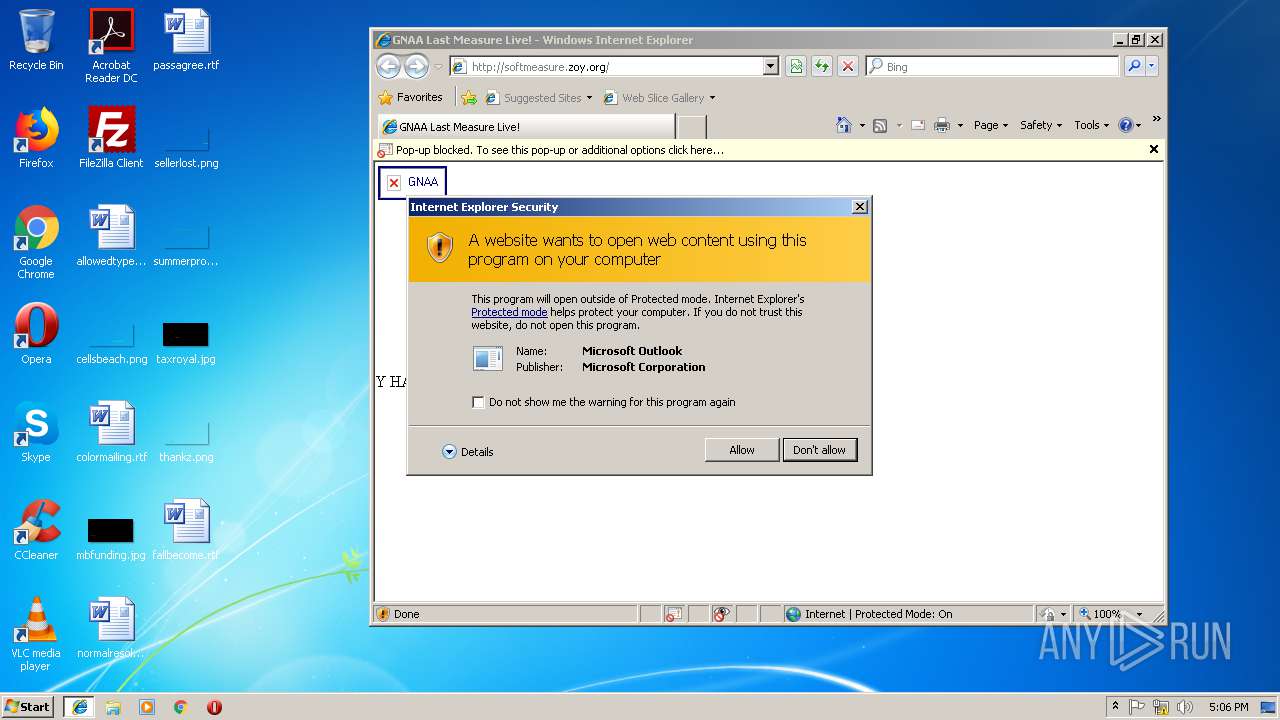Expand the Details section in security dialog
Viewport: 1280px width, 720px height.
pyautogui.click(x=468, y=452)
